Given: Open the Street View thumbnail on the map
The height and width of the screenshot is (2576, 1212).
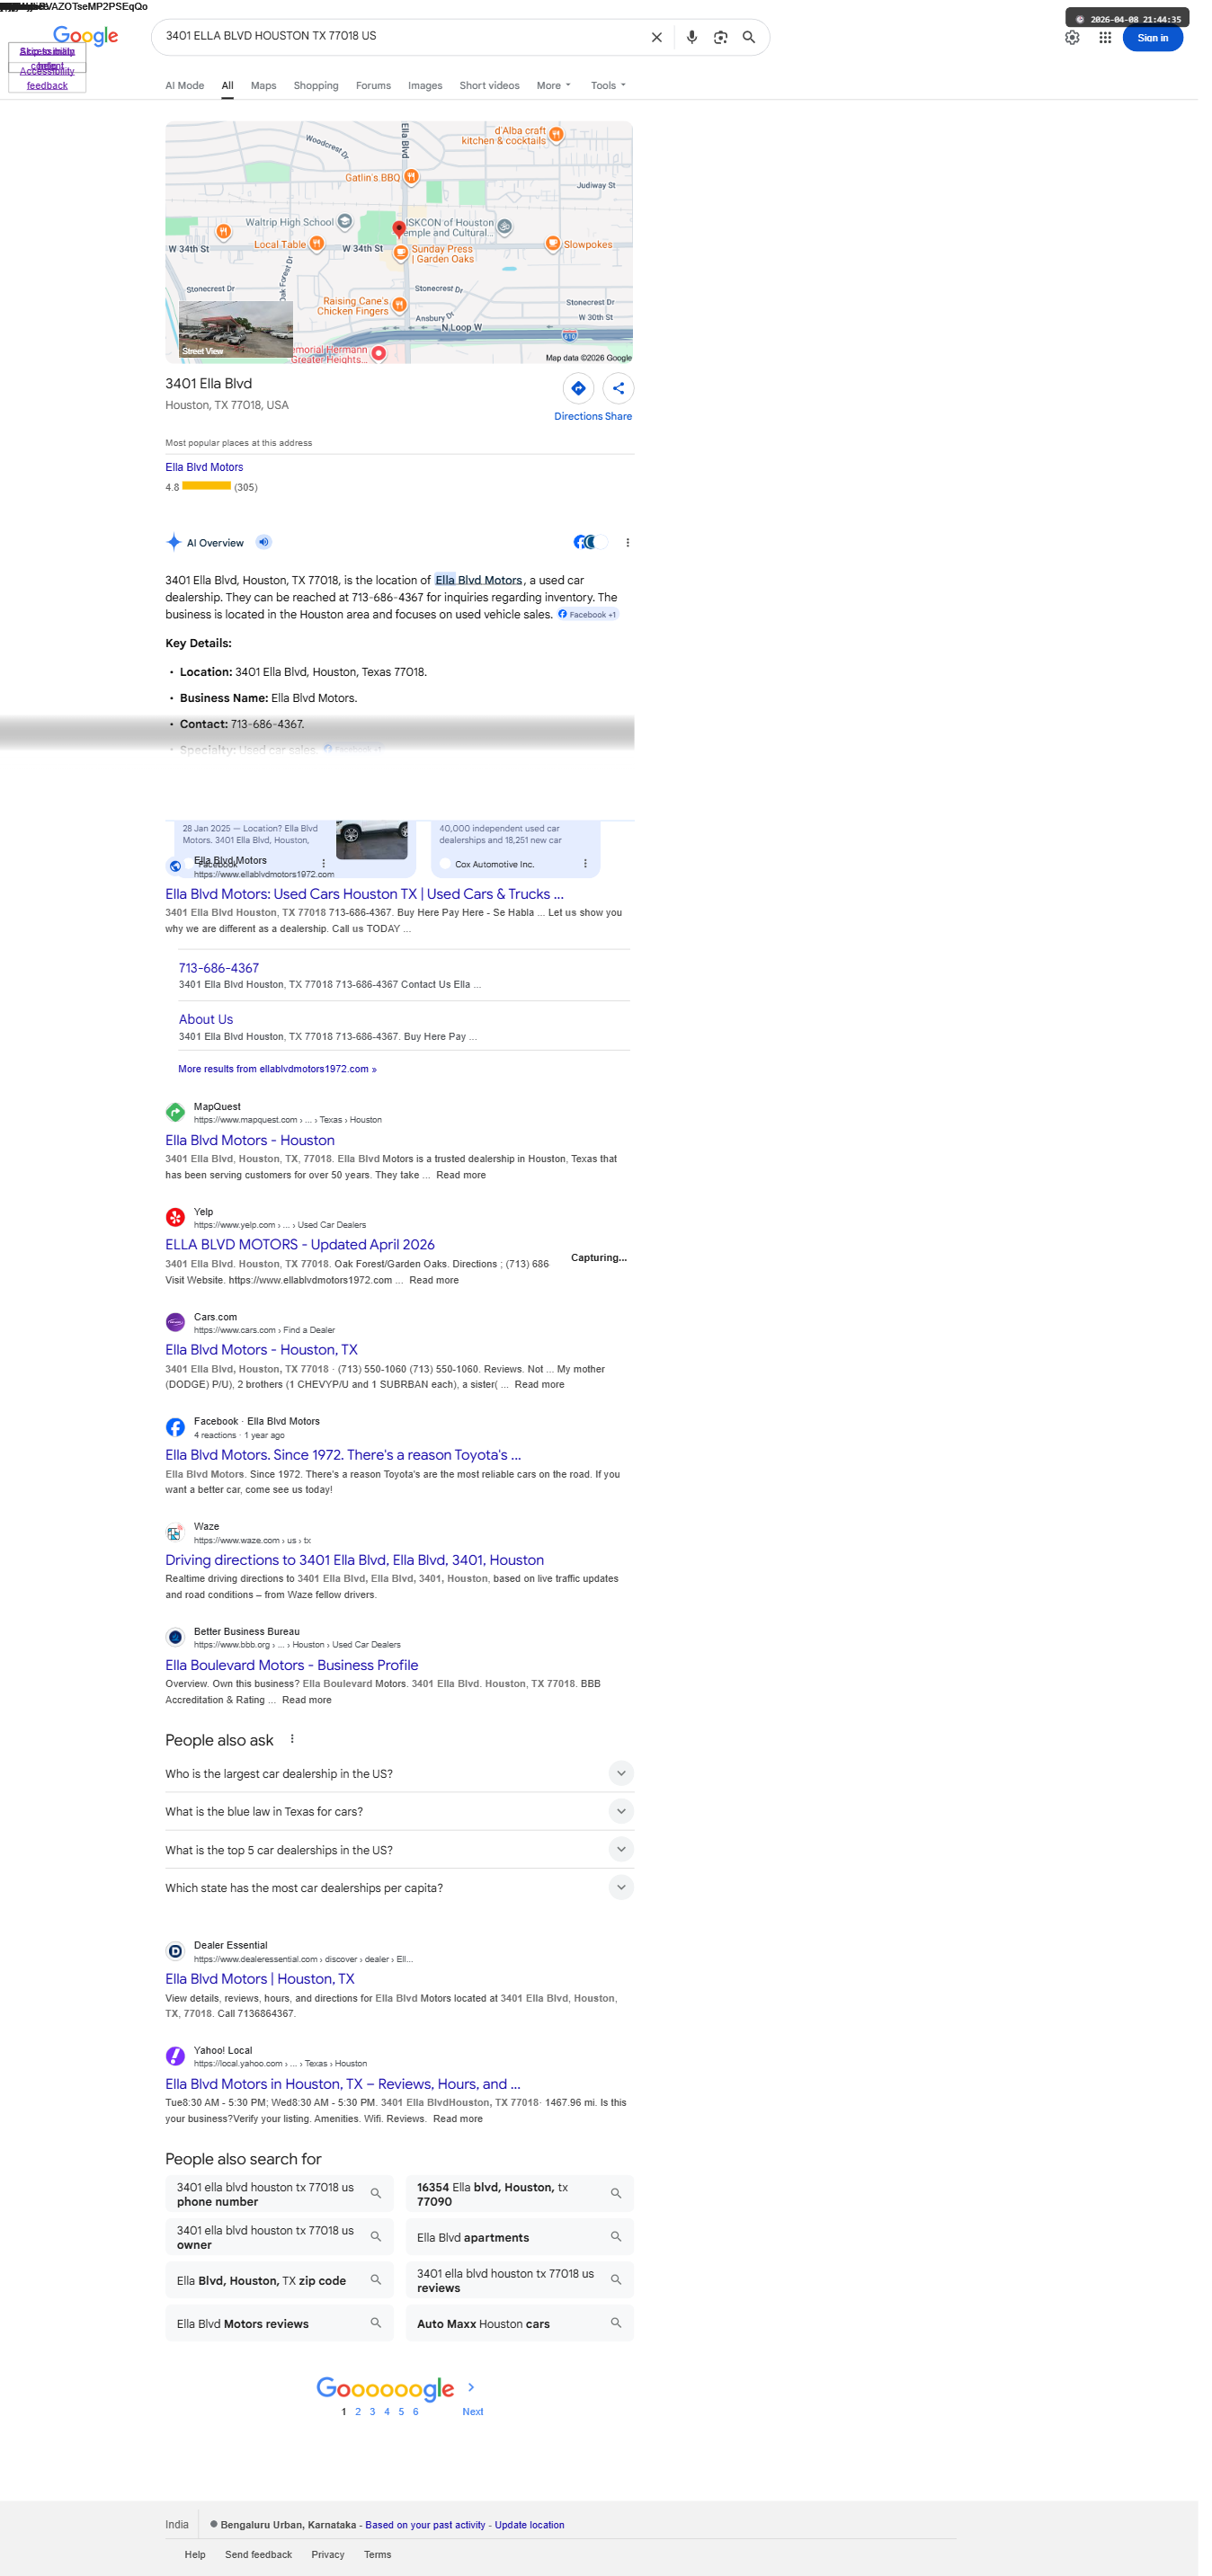Looking at the screenshot, I should tap(235, 329).
